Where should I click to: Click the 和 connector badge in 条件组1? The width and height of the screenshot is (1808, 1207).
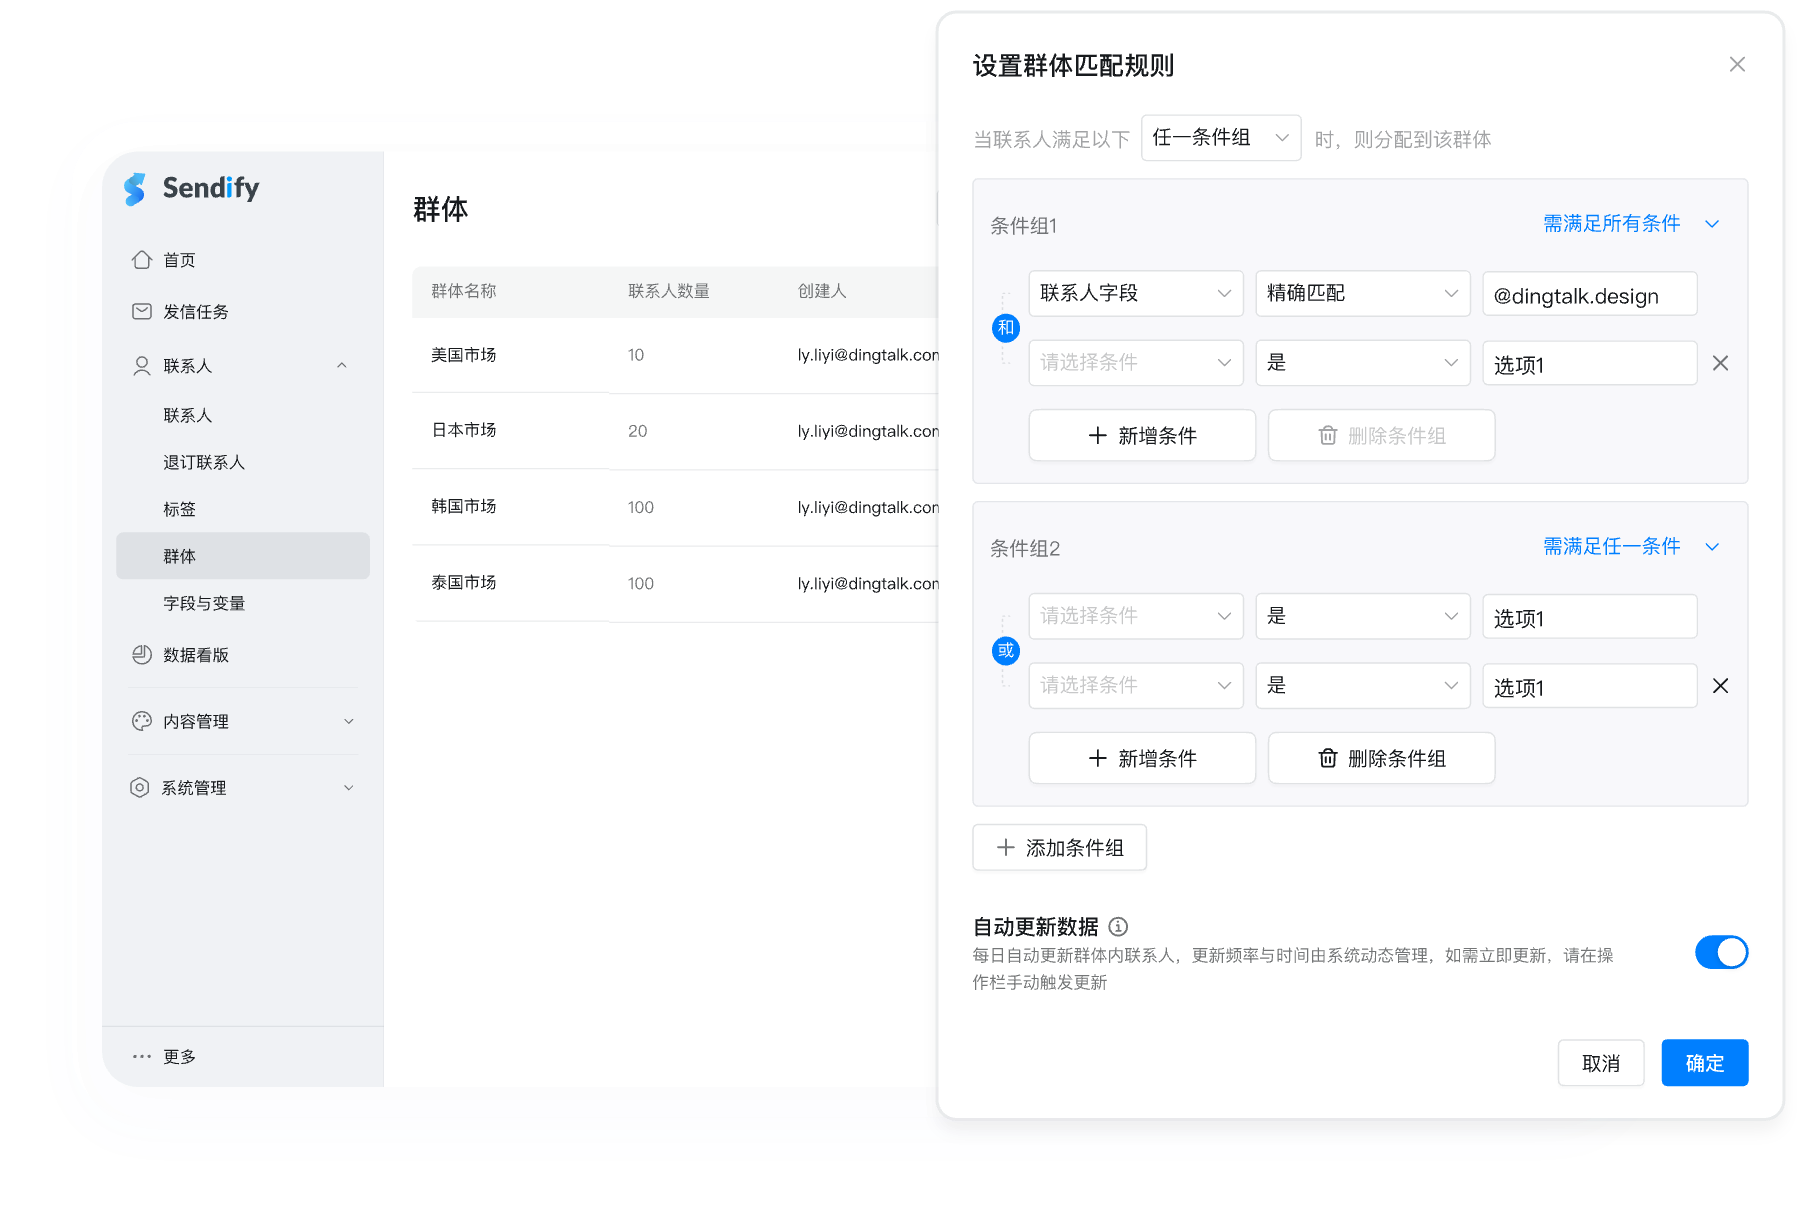click(1006, 328)
